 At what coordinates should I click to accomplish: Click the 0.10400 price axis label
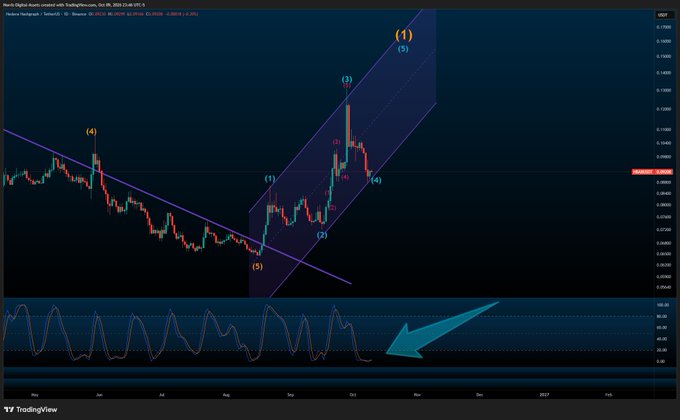click(664, 143)
